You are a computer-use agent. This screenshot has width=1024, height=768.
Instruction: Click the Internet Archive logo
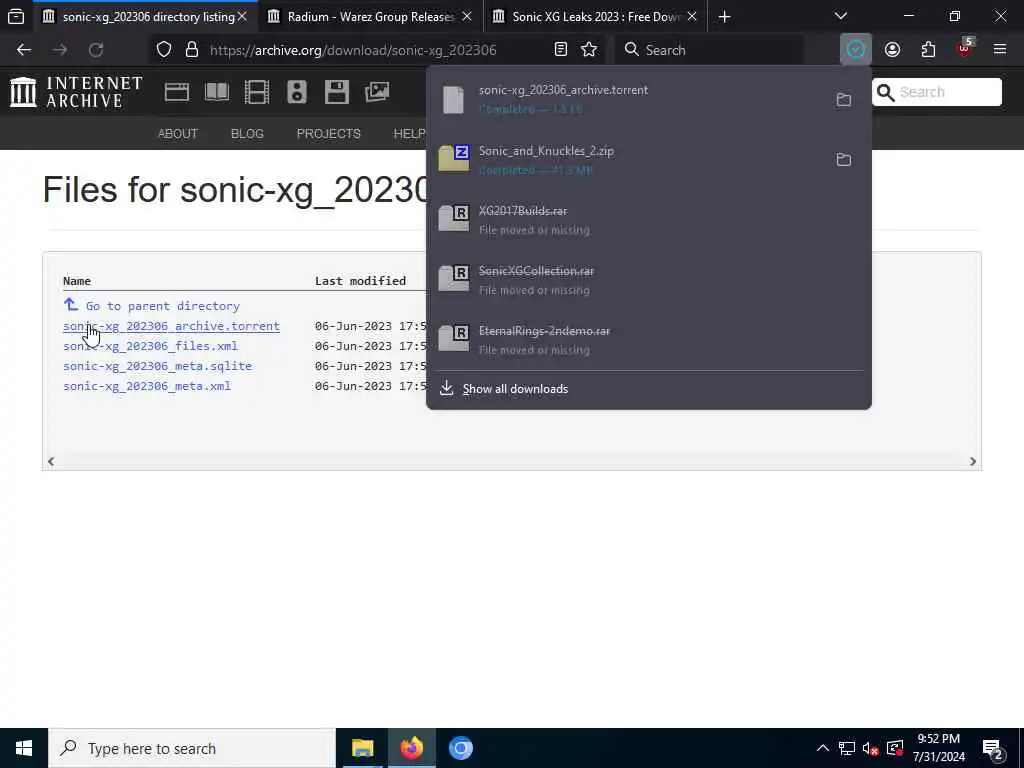[76, 91]
